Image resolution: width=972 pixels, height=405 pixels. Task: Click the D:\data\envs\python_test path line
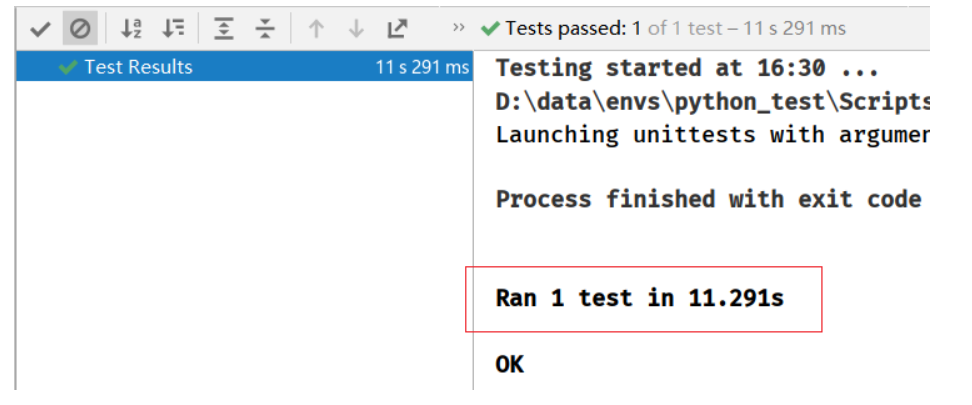click(x=713, y=101)
